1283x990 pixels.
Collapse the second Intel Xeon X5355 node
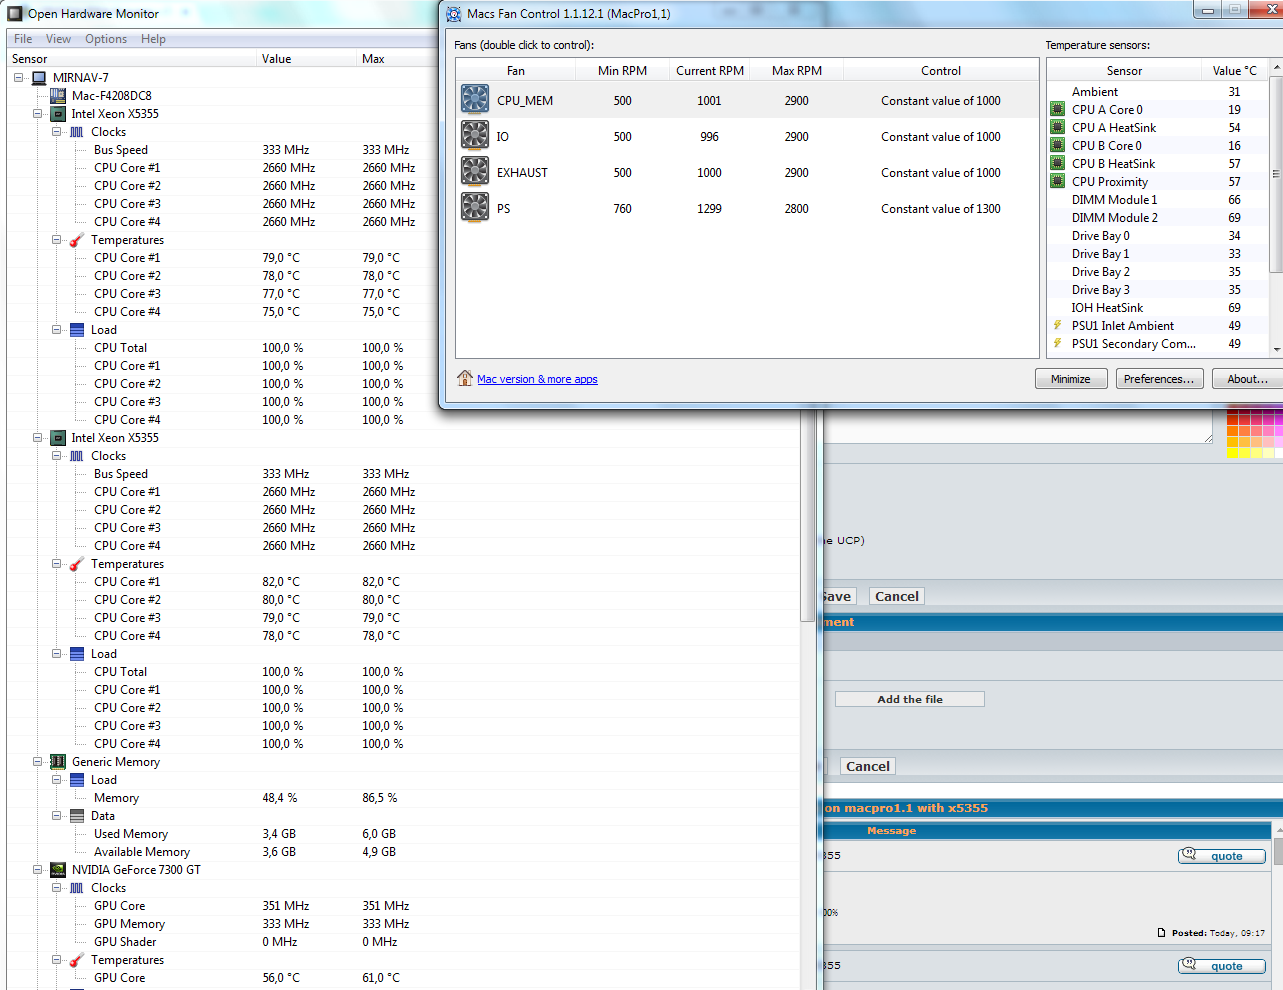point(38,438)
